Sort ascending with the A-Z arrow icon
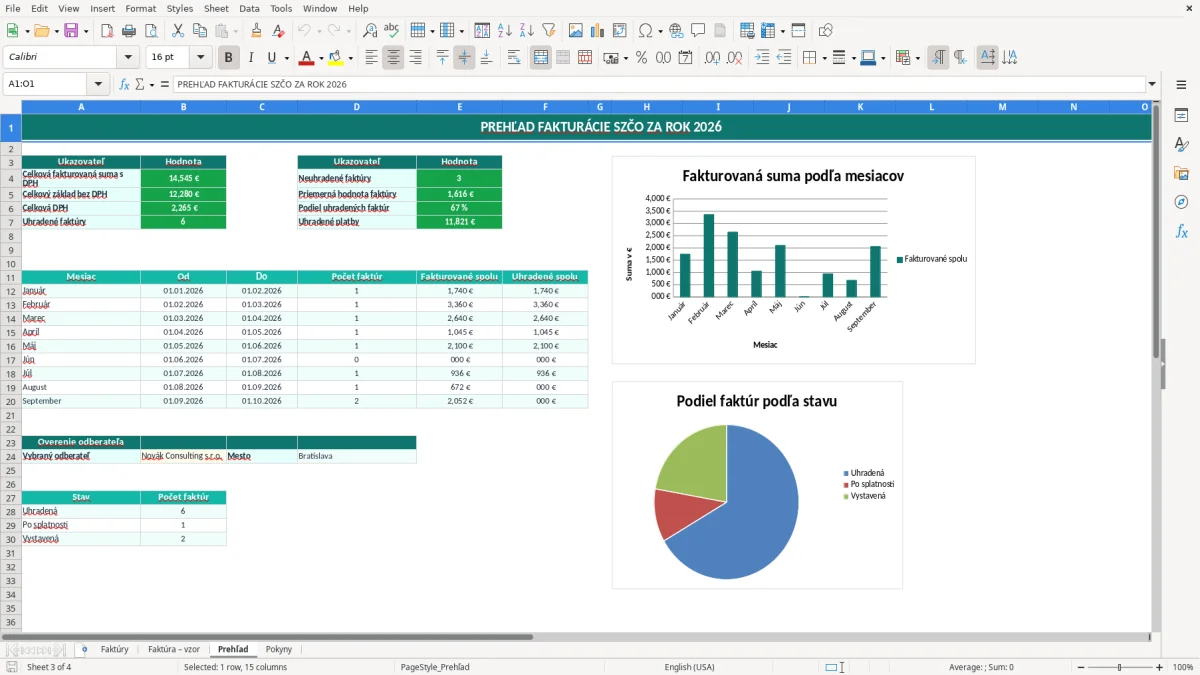 (x=504, y=31)
